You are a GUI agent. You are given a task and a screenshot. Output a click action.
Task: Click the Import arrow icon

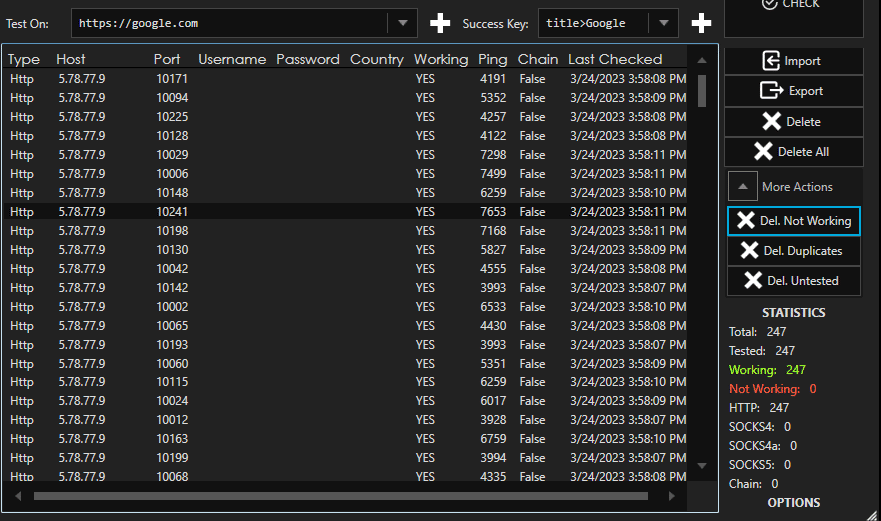click(771, 61)
